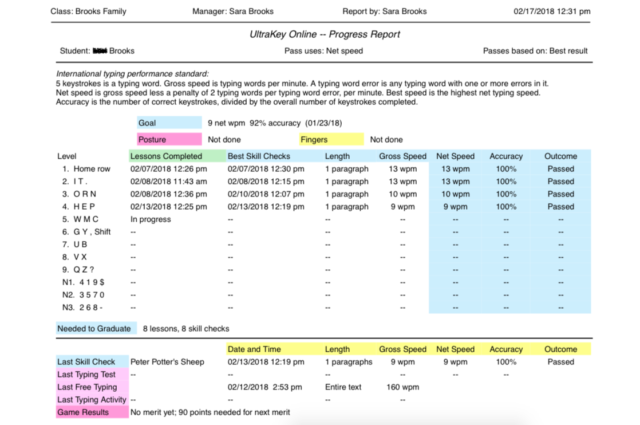Click 'Passed' in Last Skill Check row
This screenshot has height=425, width=640.
560,362
